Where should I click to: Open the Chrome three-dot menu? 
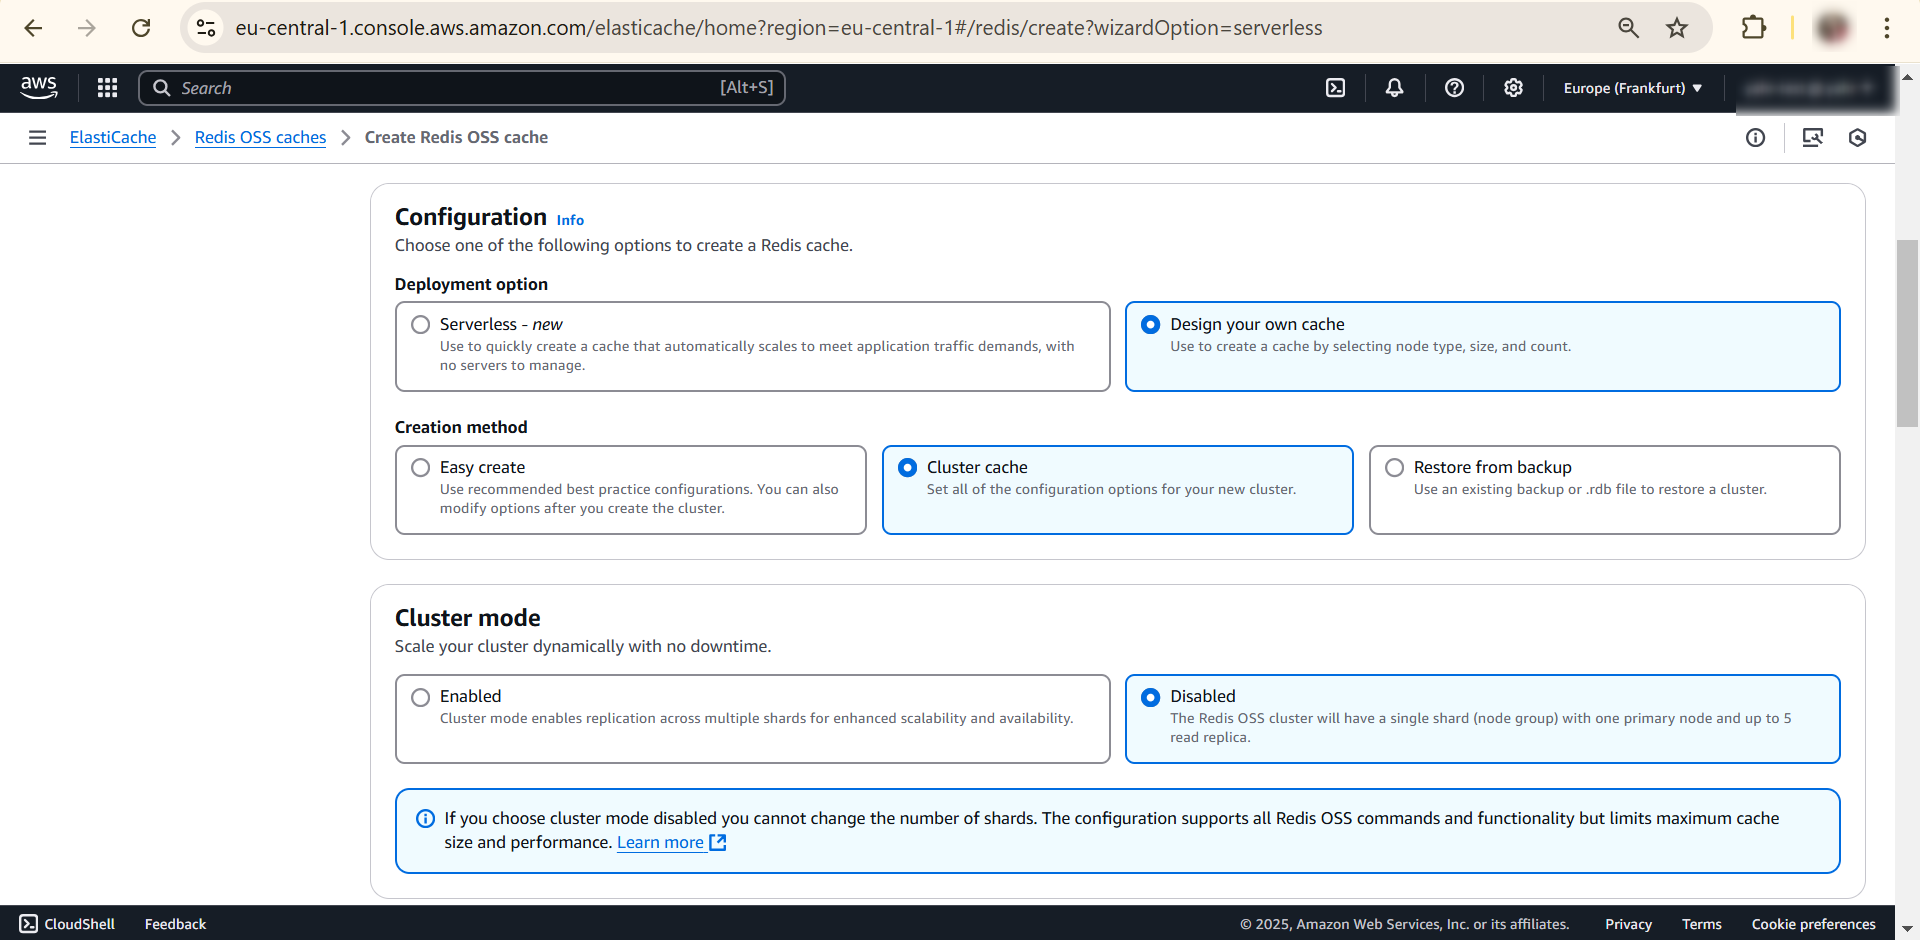click(x=1886, y=28)
